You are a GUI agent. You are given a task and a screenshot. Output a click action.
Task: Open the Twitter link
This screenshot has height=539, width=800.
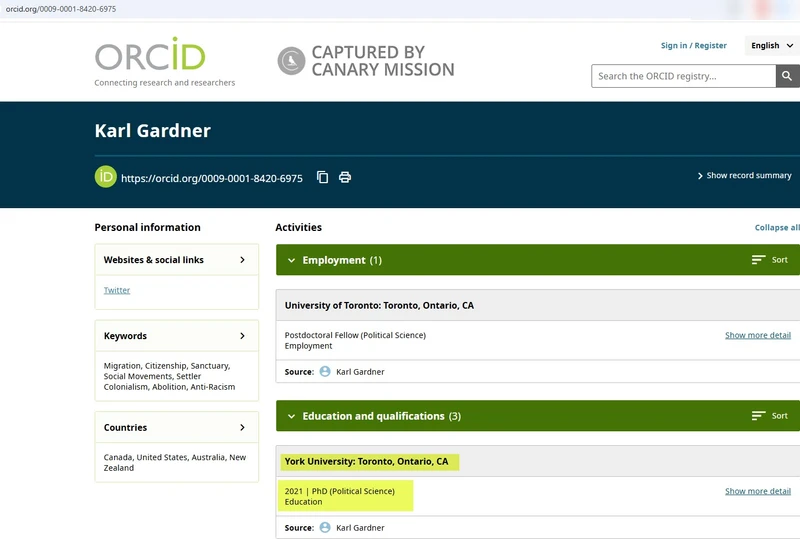click(x=117, y=290)
